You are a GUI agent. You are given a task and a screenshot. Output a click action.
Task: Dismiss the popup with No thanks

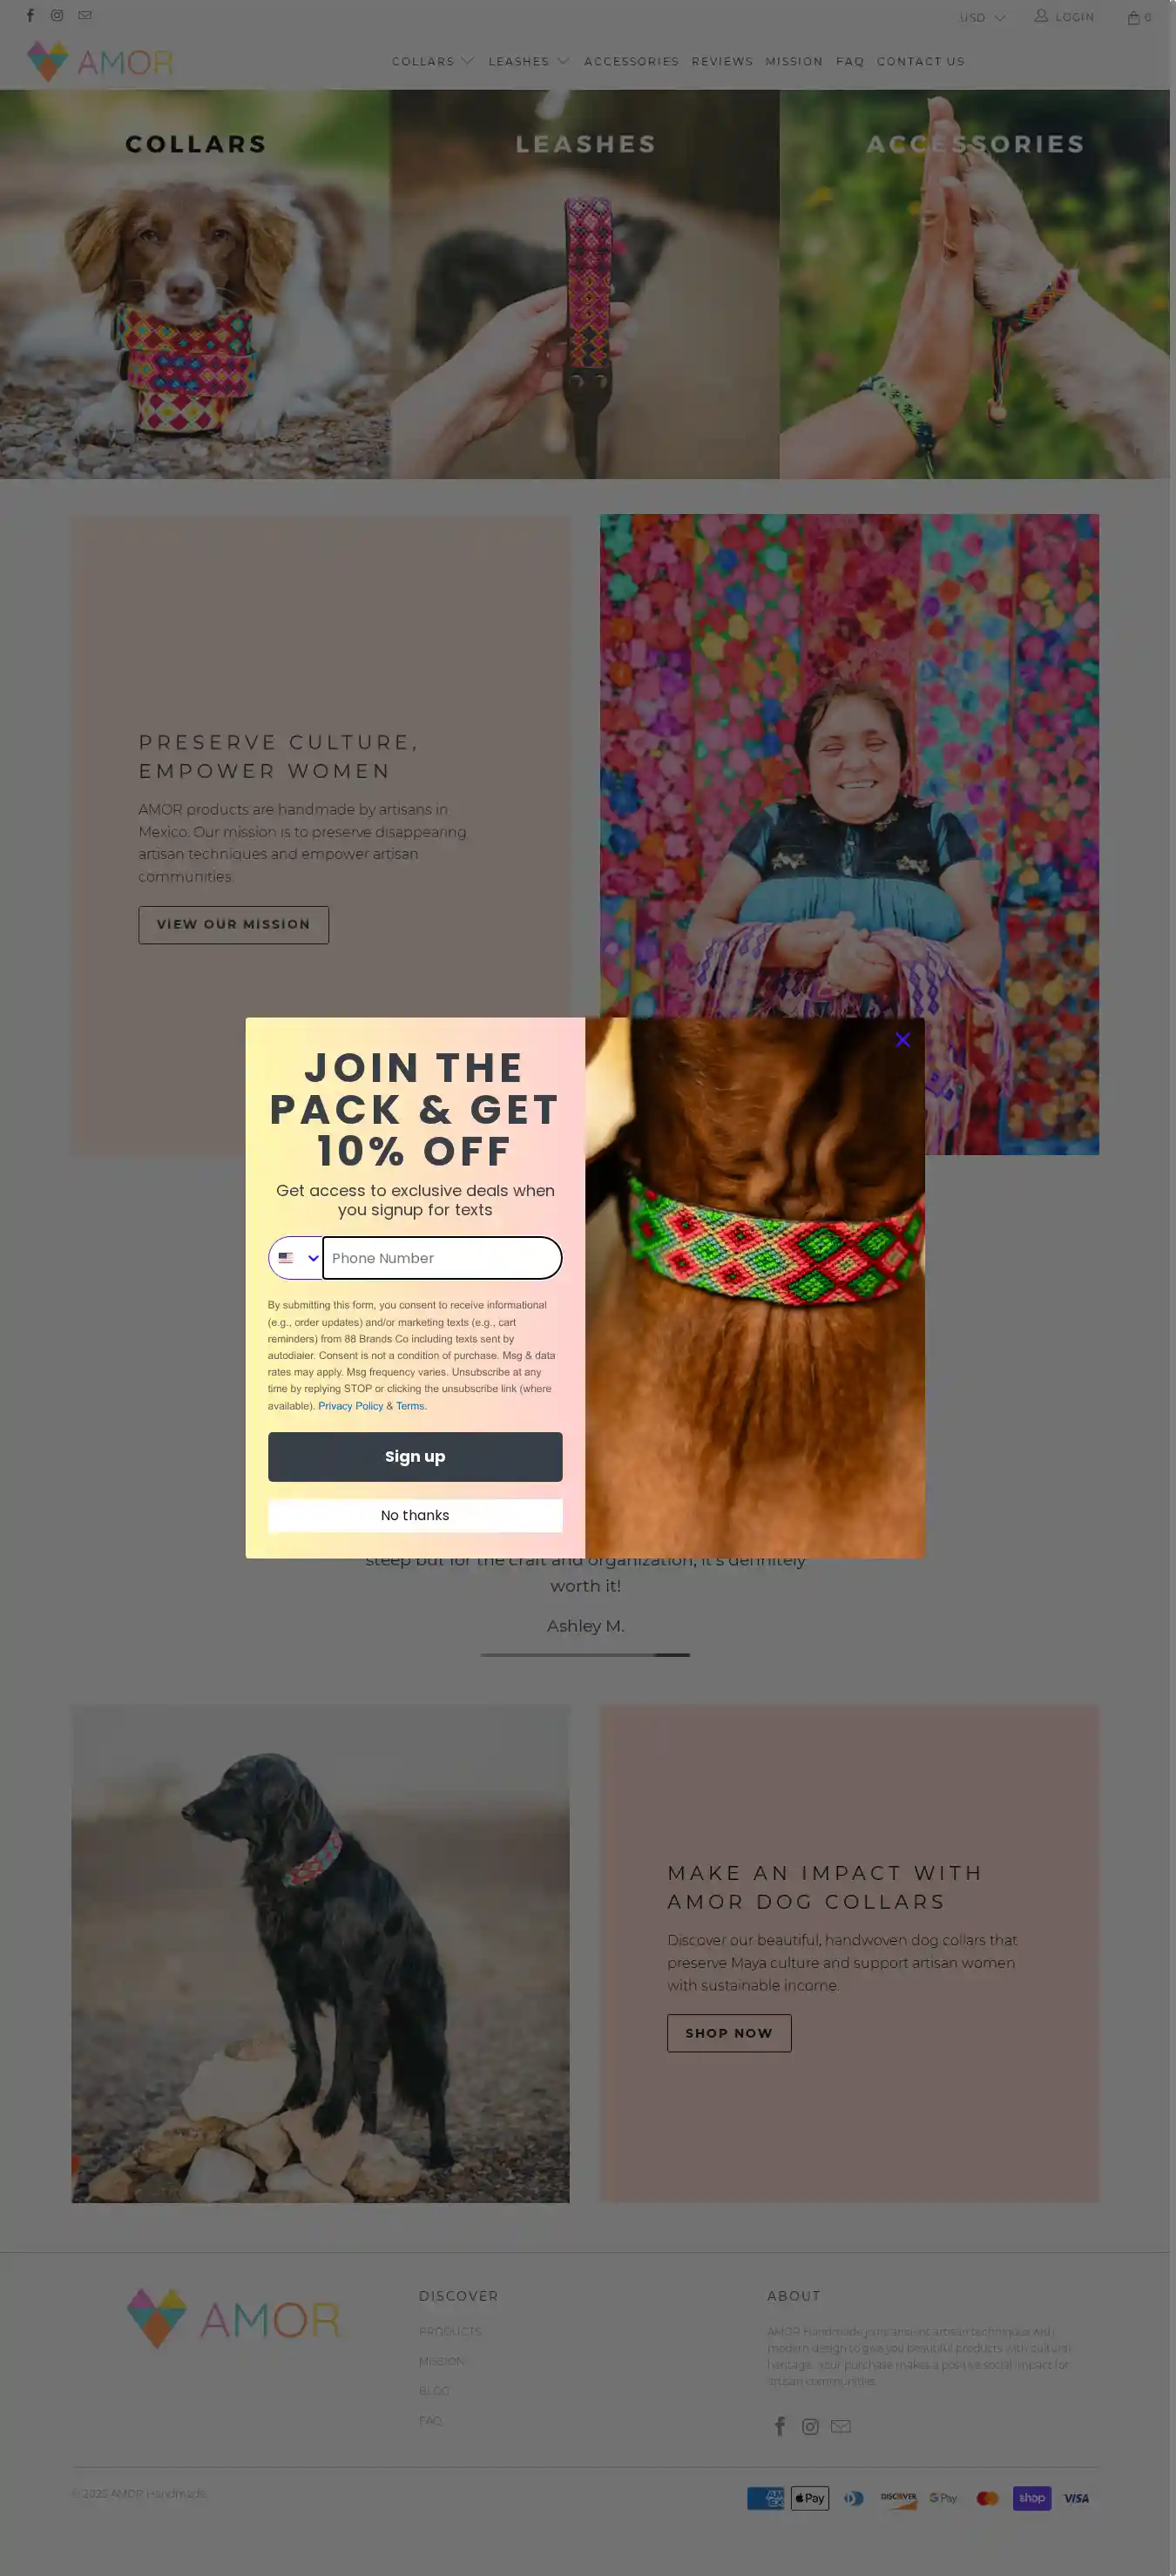[x=415, y=1516]
